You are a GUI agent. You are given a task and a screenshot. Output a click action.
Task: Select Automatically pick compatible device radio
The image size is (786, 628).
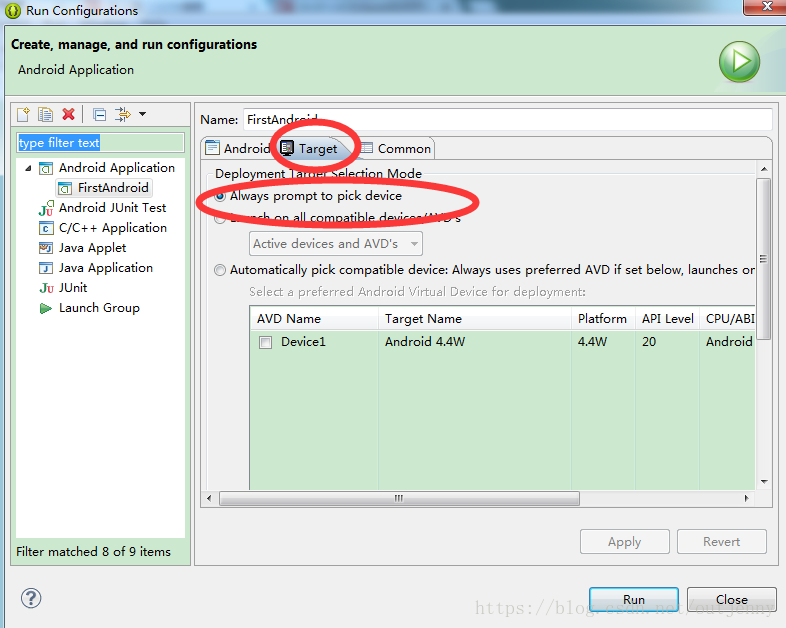click(x=220, y=270)
